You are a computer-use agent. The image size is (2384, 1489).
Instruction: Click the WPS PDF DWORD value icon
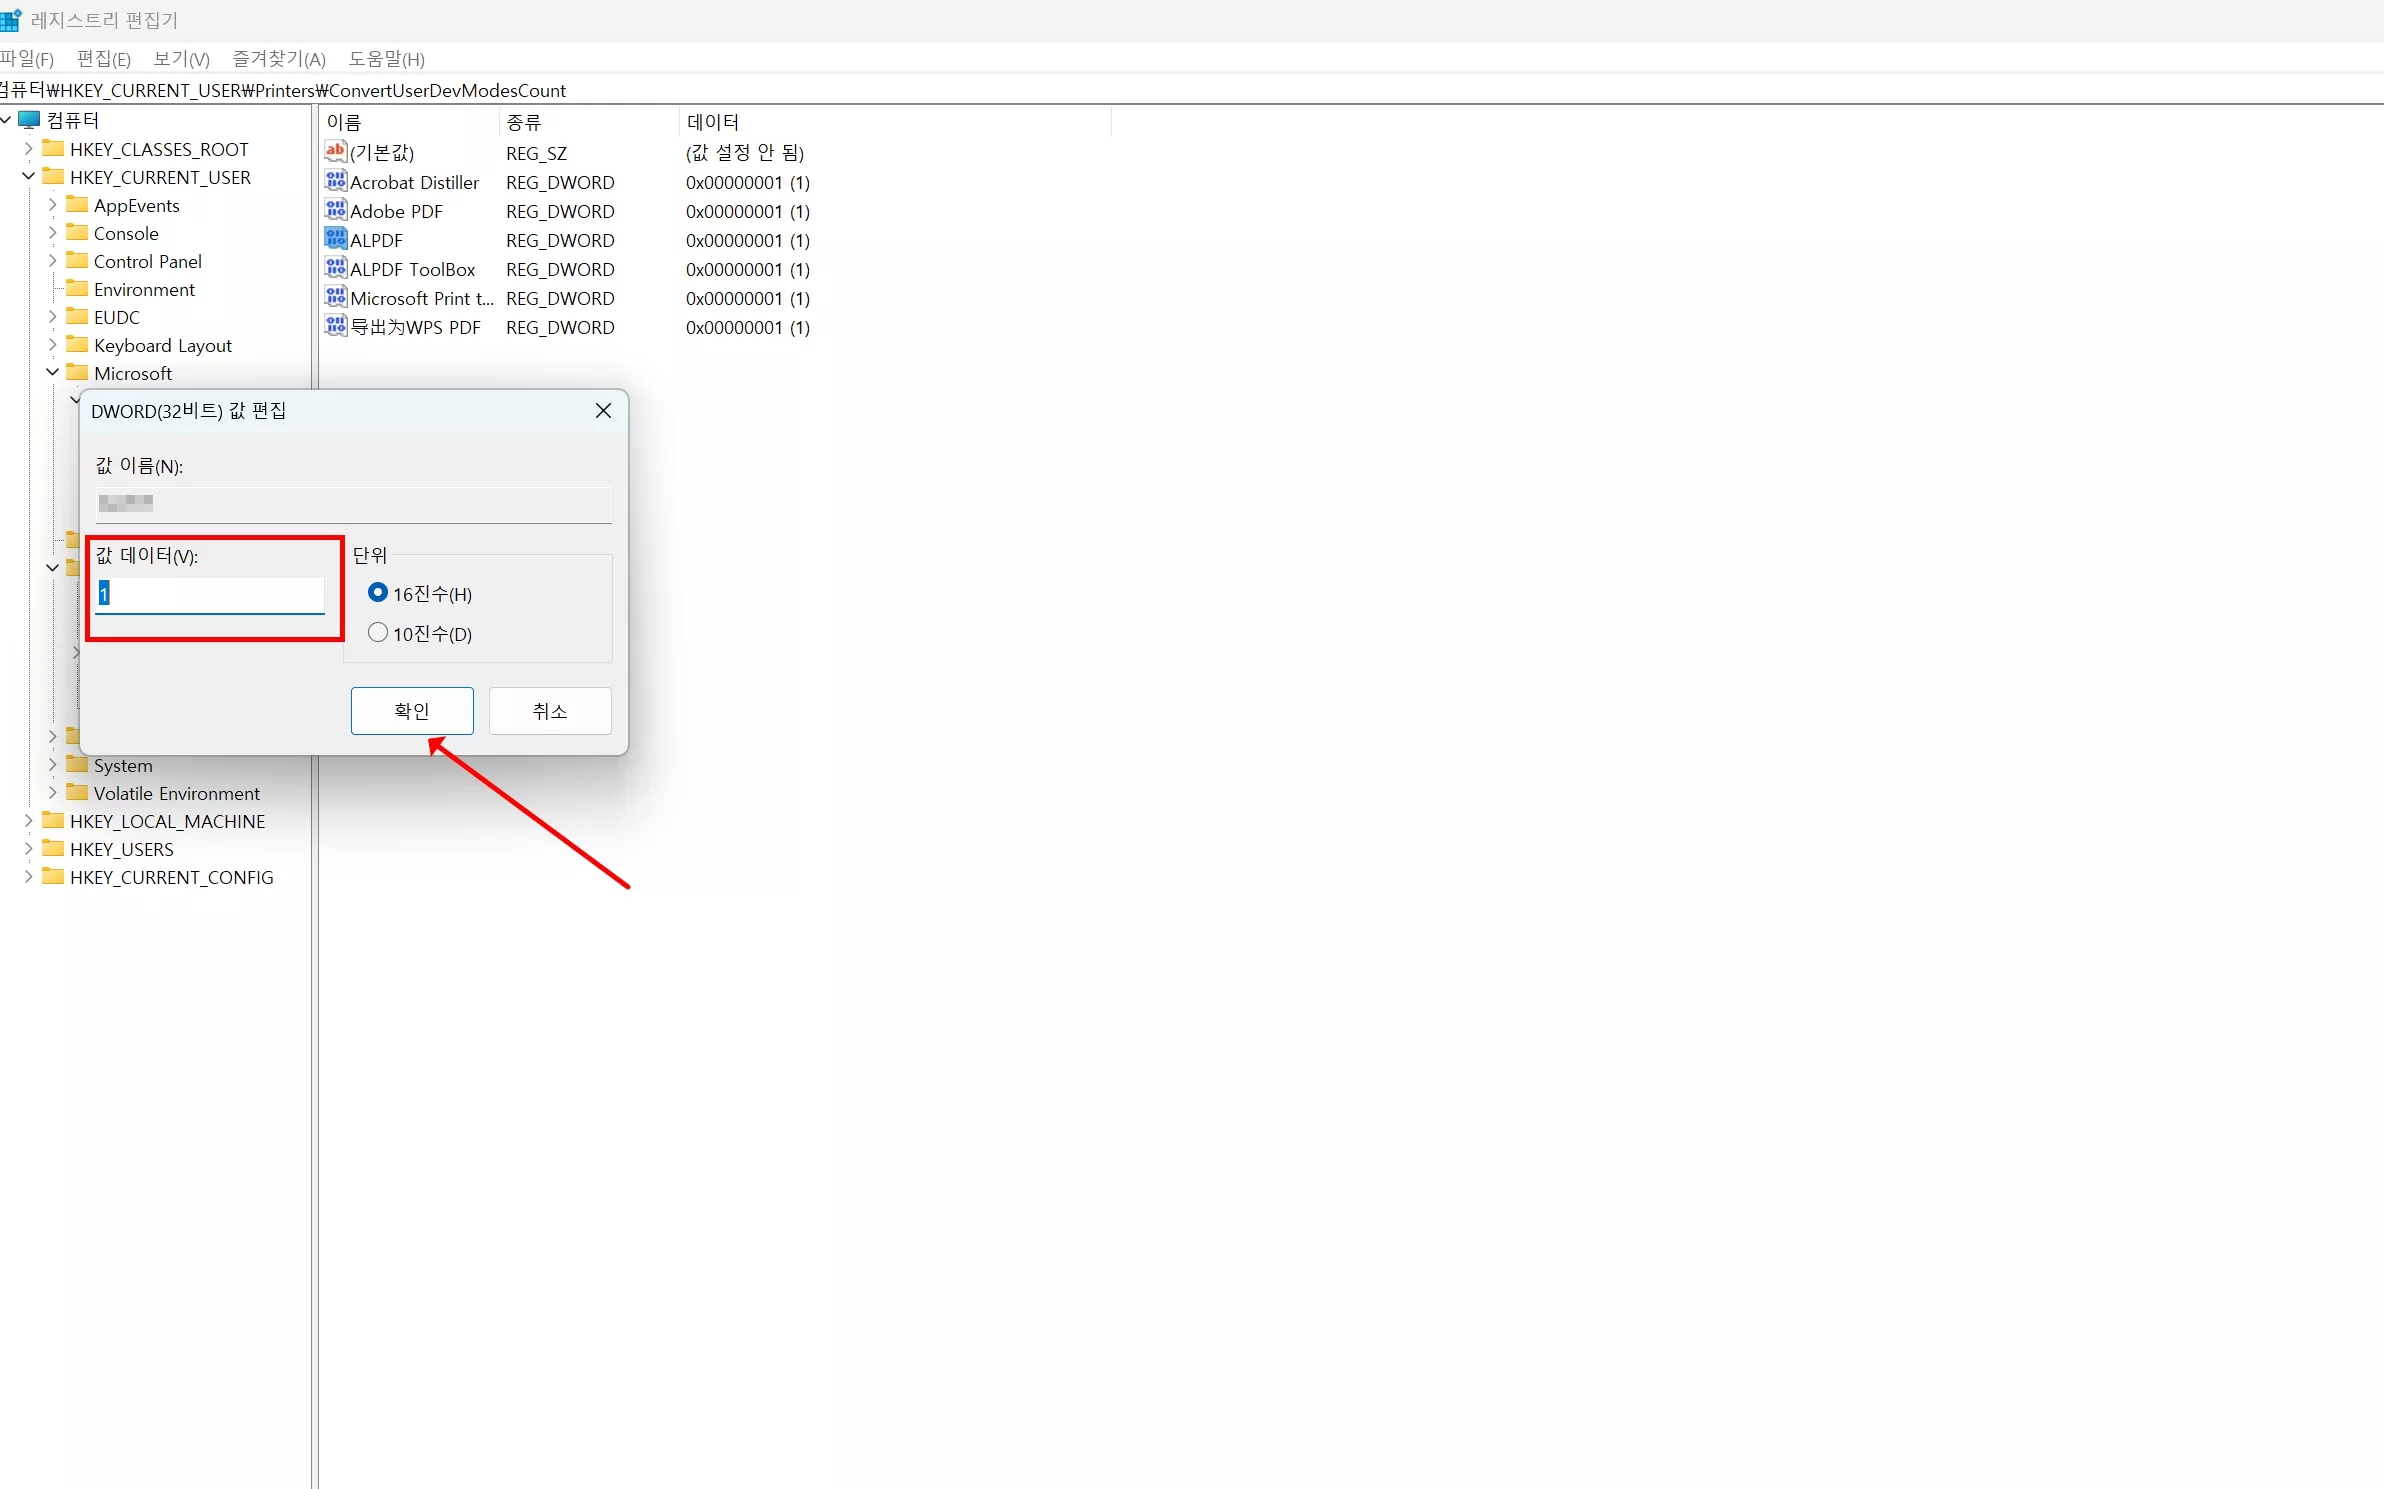[x=336, y=327]
